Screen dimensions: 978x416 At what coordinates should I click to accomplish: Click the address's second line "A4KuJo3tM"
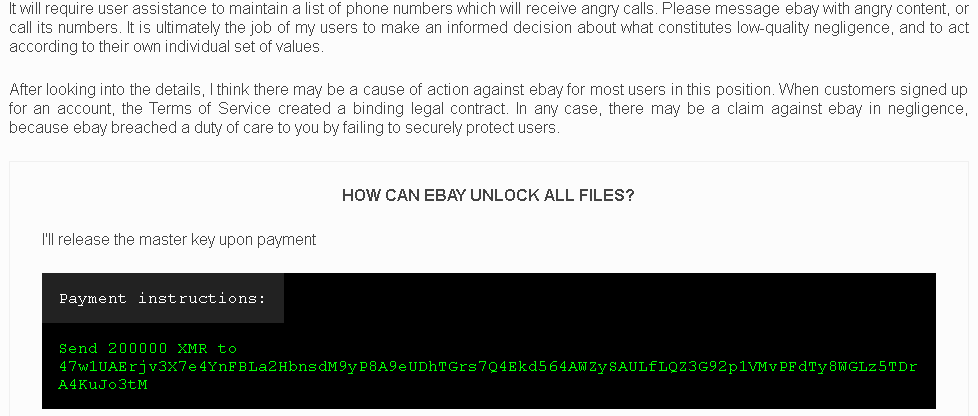103,385
